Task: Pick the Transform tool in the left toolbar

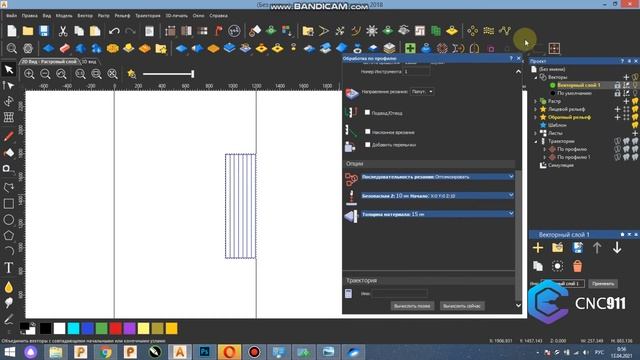Action: click(9, 101)
